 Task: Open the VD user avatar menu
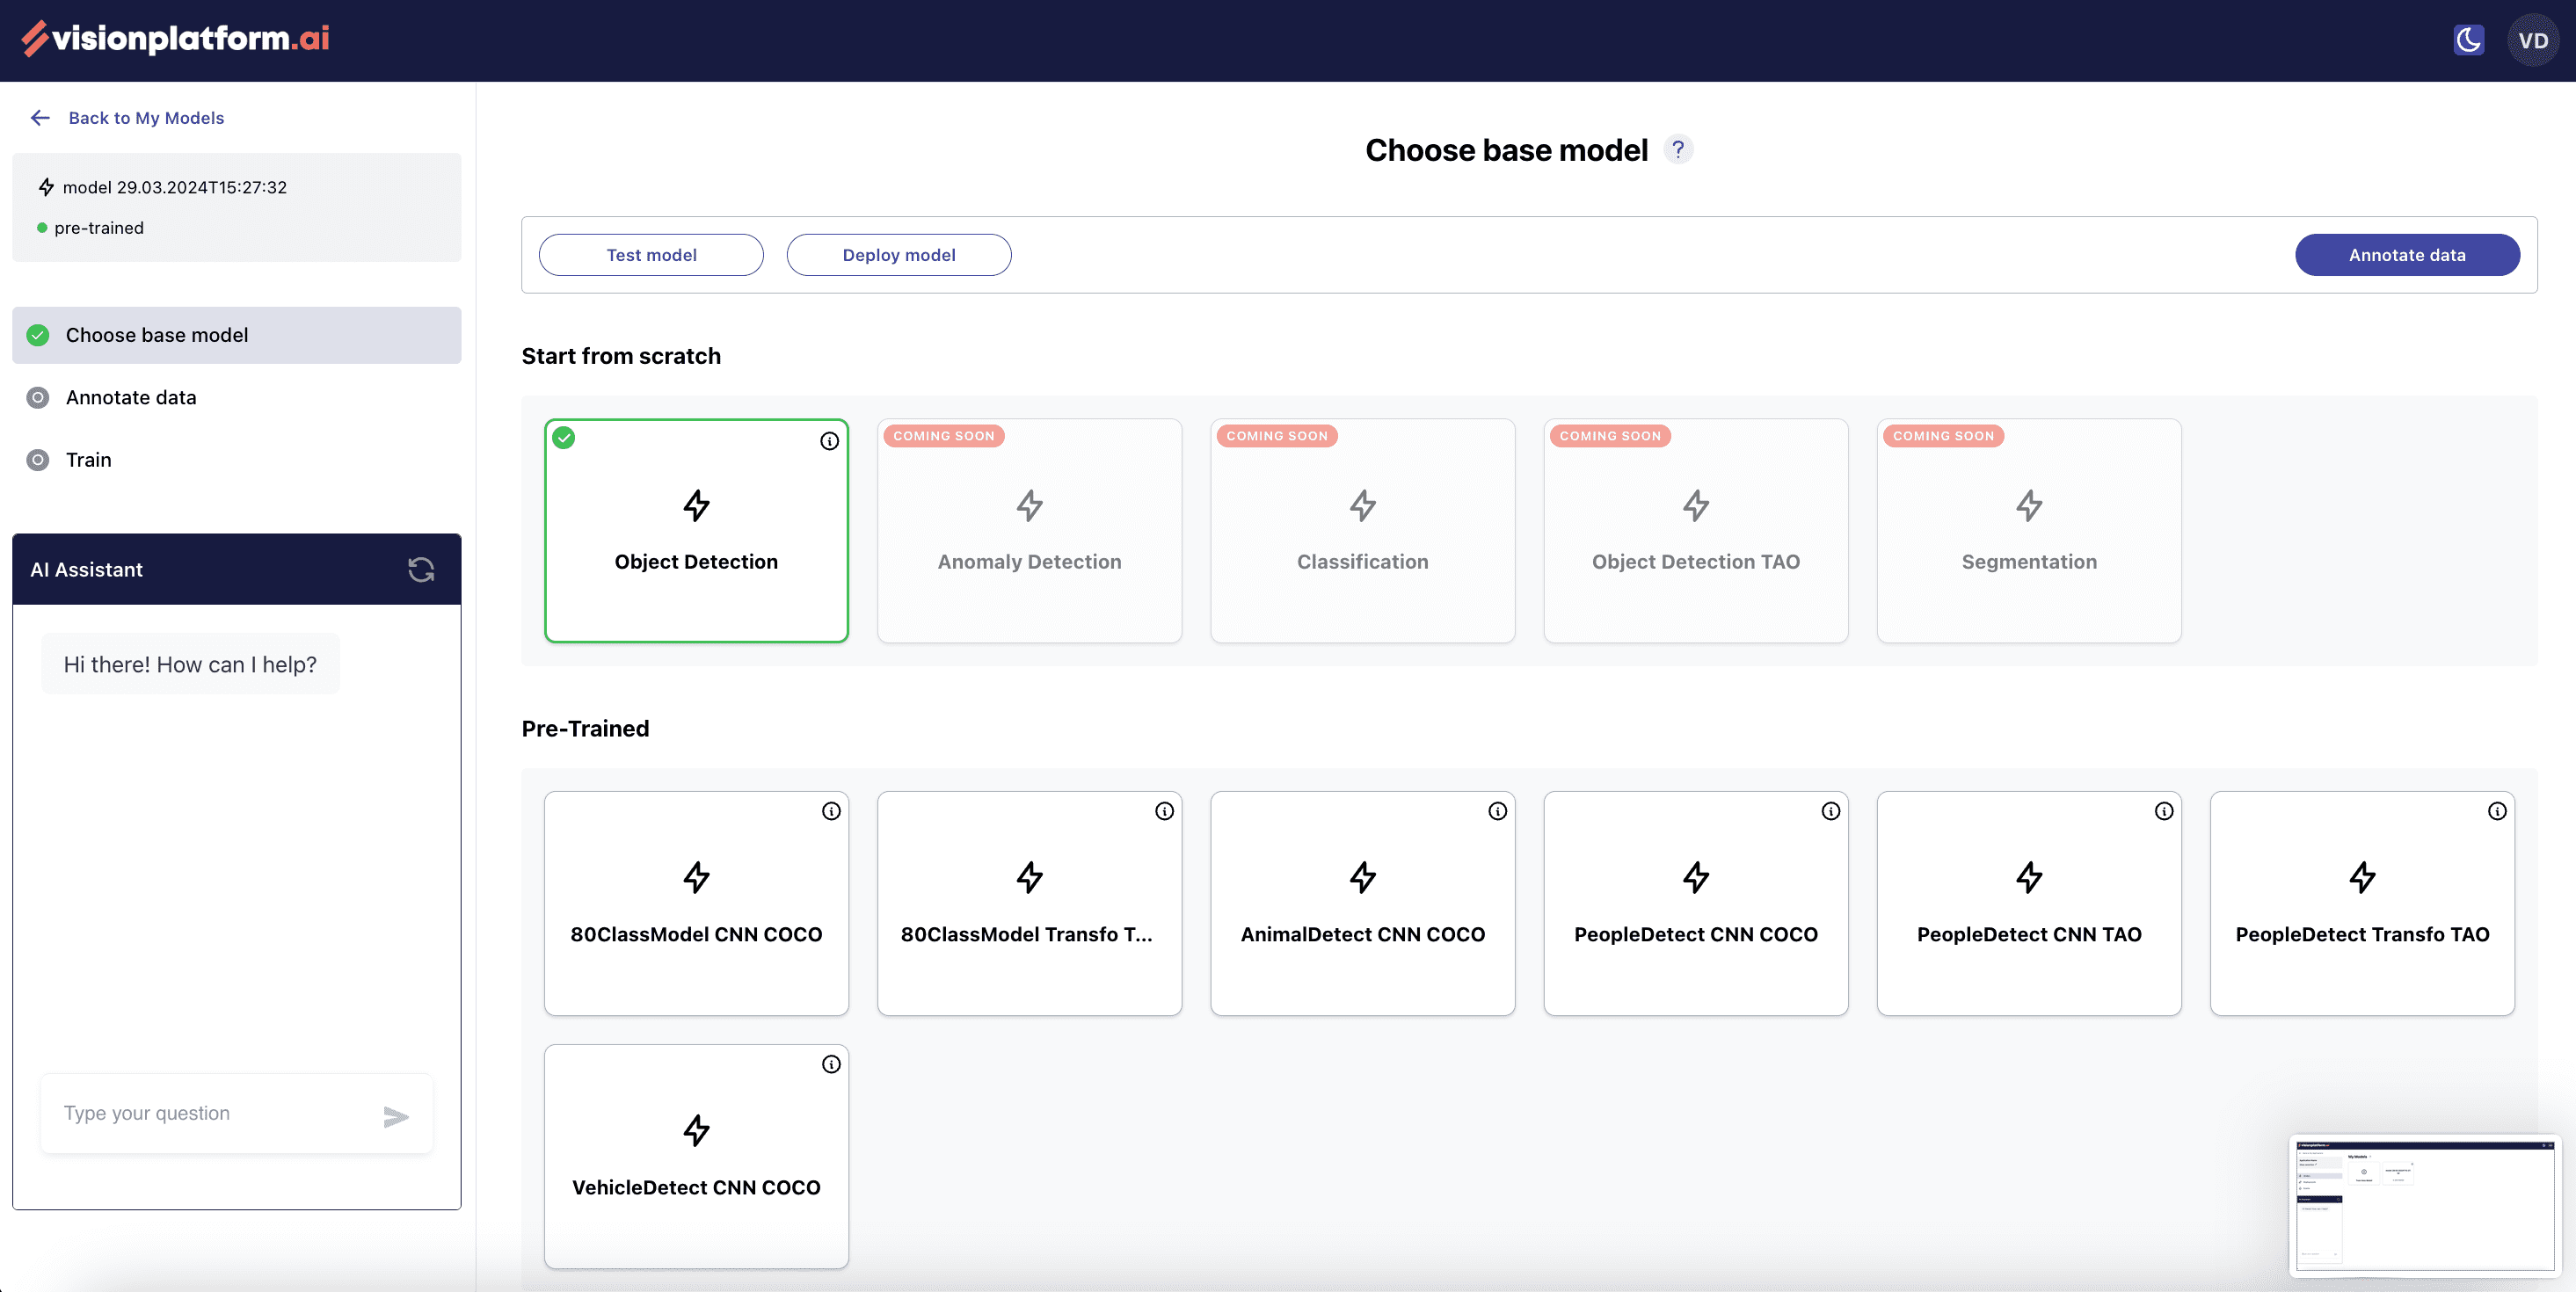pos(2532,40)
